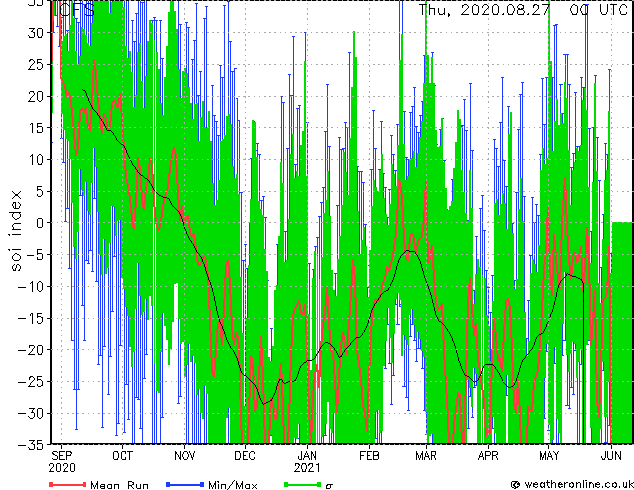Click the green sigma legend line
The image size is (634, 490).
click(x=300, y=484)
